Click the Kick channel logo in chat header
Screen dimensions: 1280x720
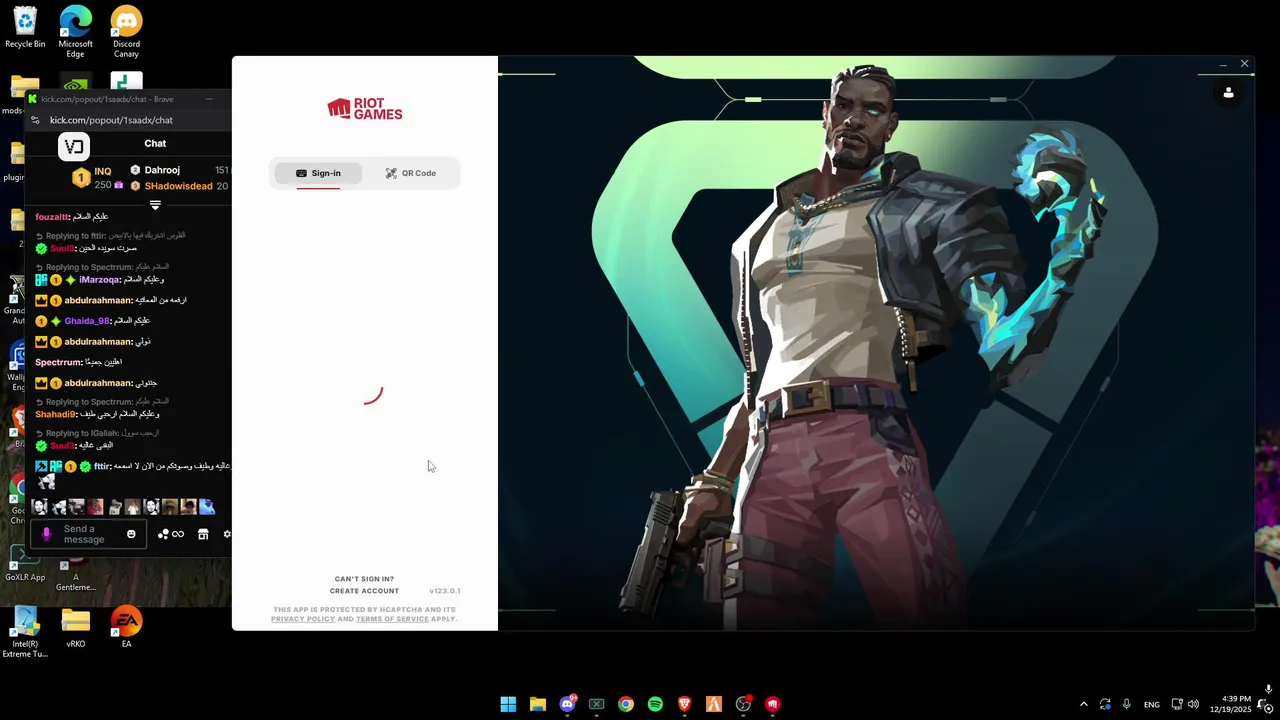pyautogui.click(x=74, y=147)
